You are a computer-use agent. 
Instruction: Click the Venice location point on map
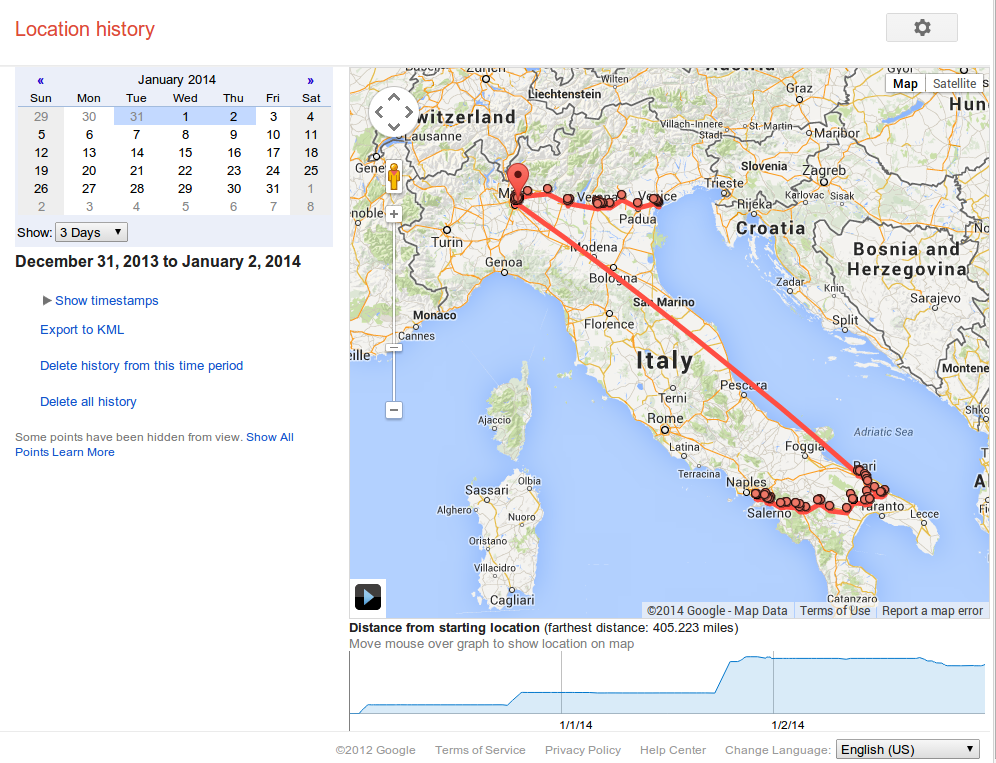coord(656,201)
